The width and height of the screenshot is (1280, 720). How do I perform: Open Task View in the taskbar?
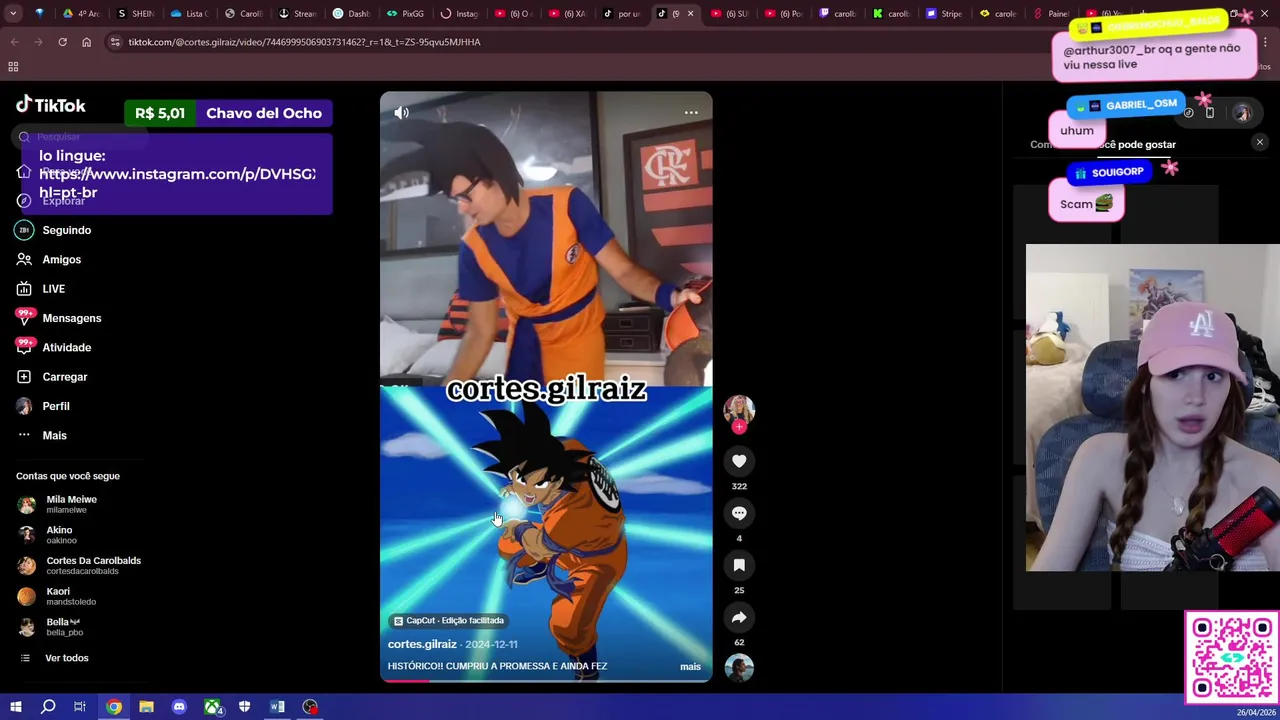(x=80, y=707)
